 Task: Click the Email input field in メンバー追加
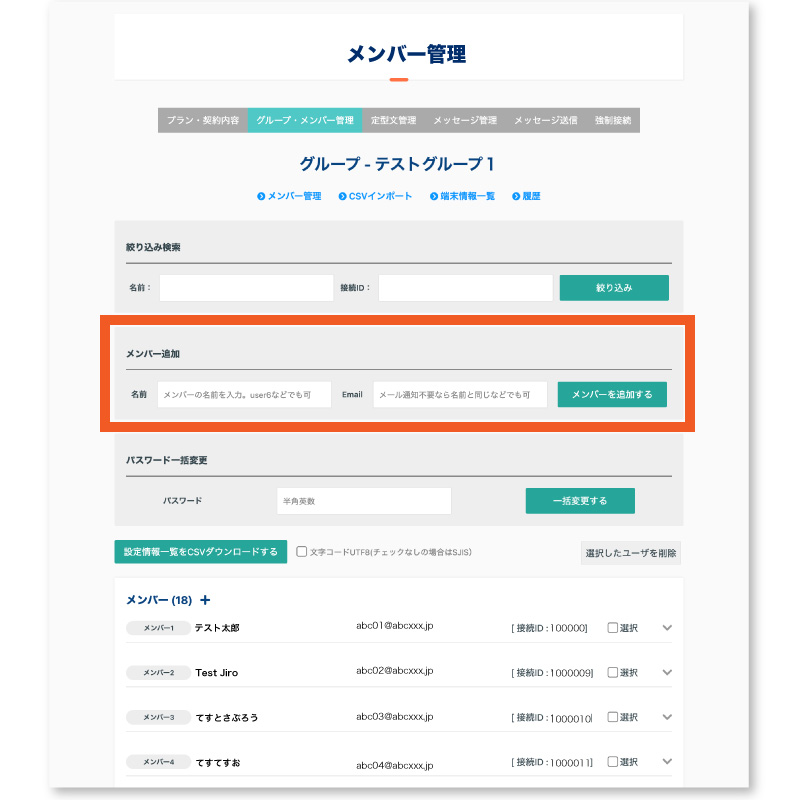click(x=460, y=394)
